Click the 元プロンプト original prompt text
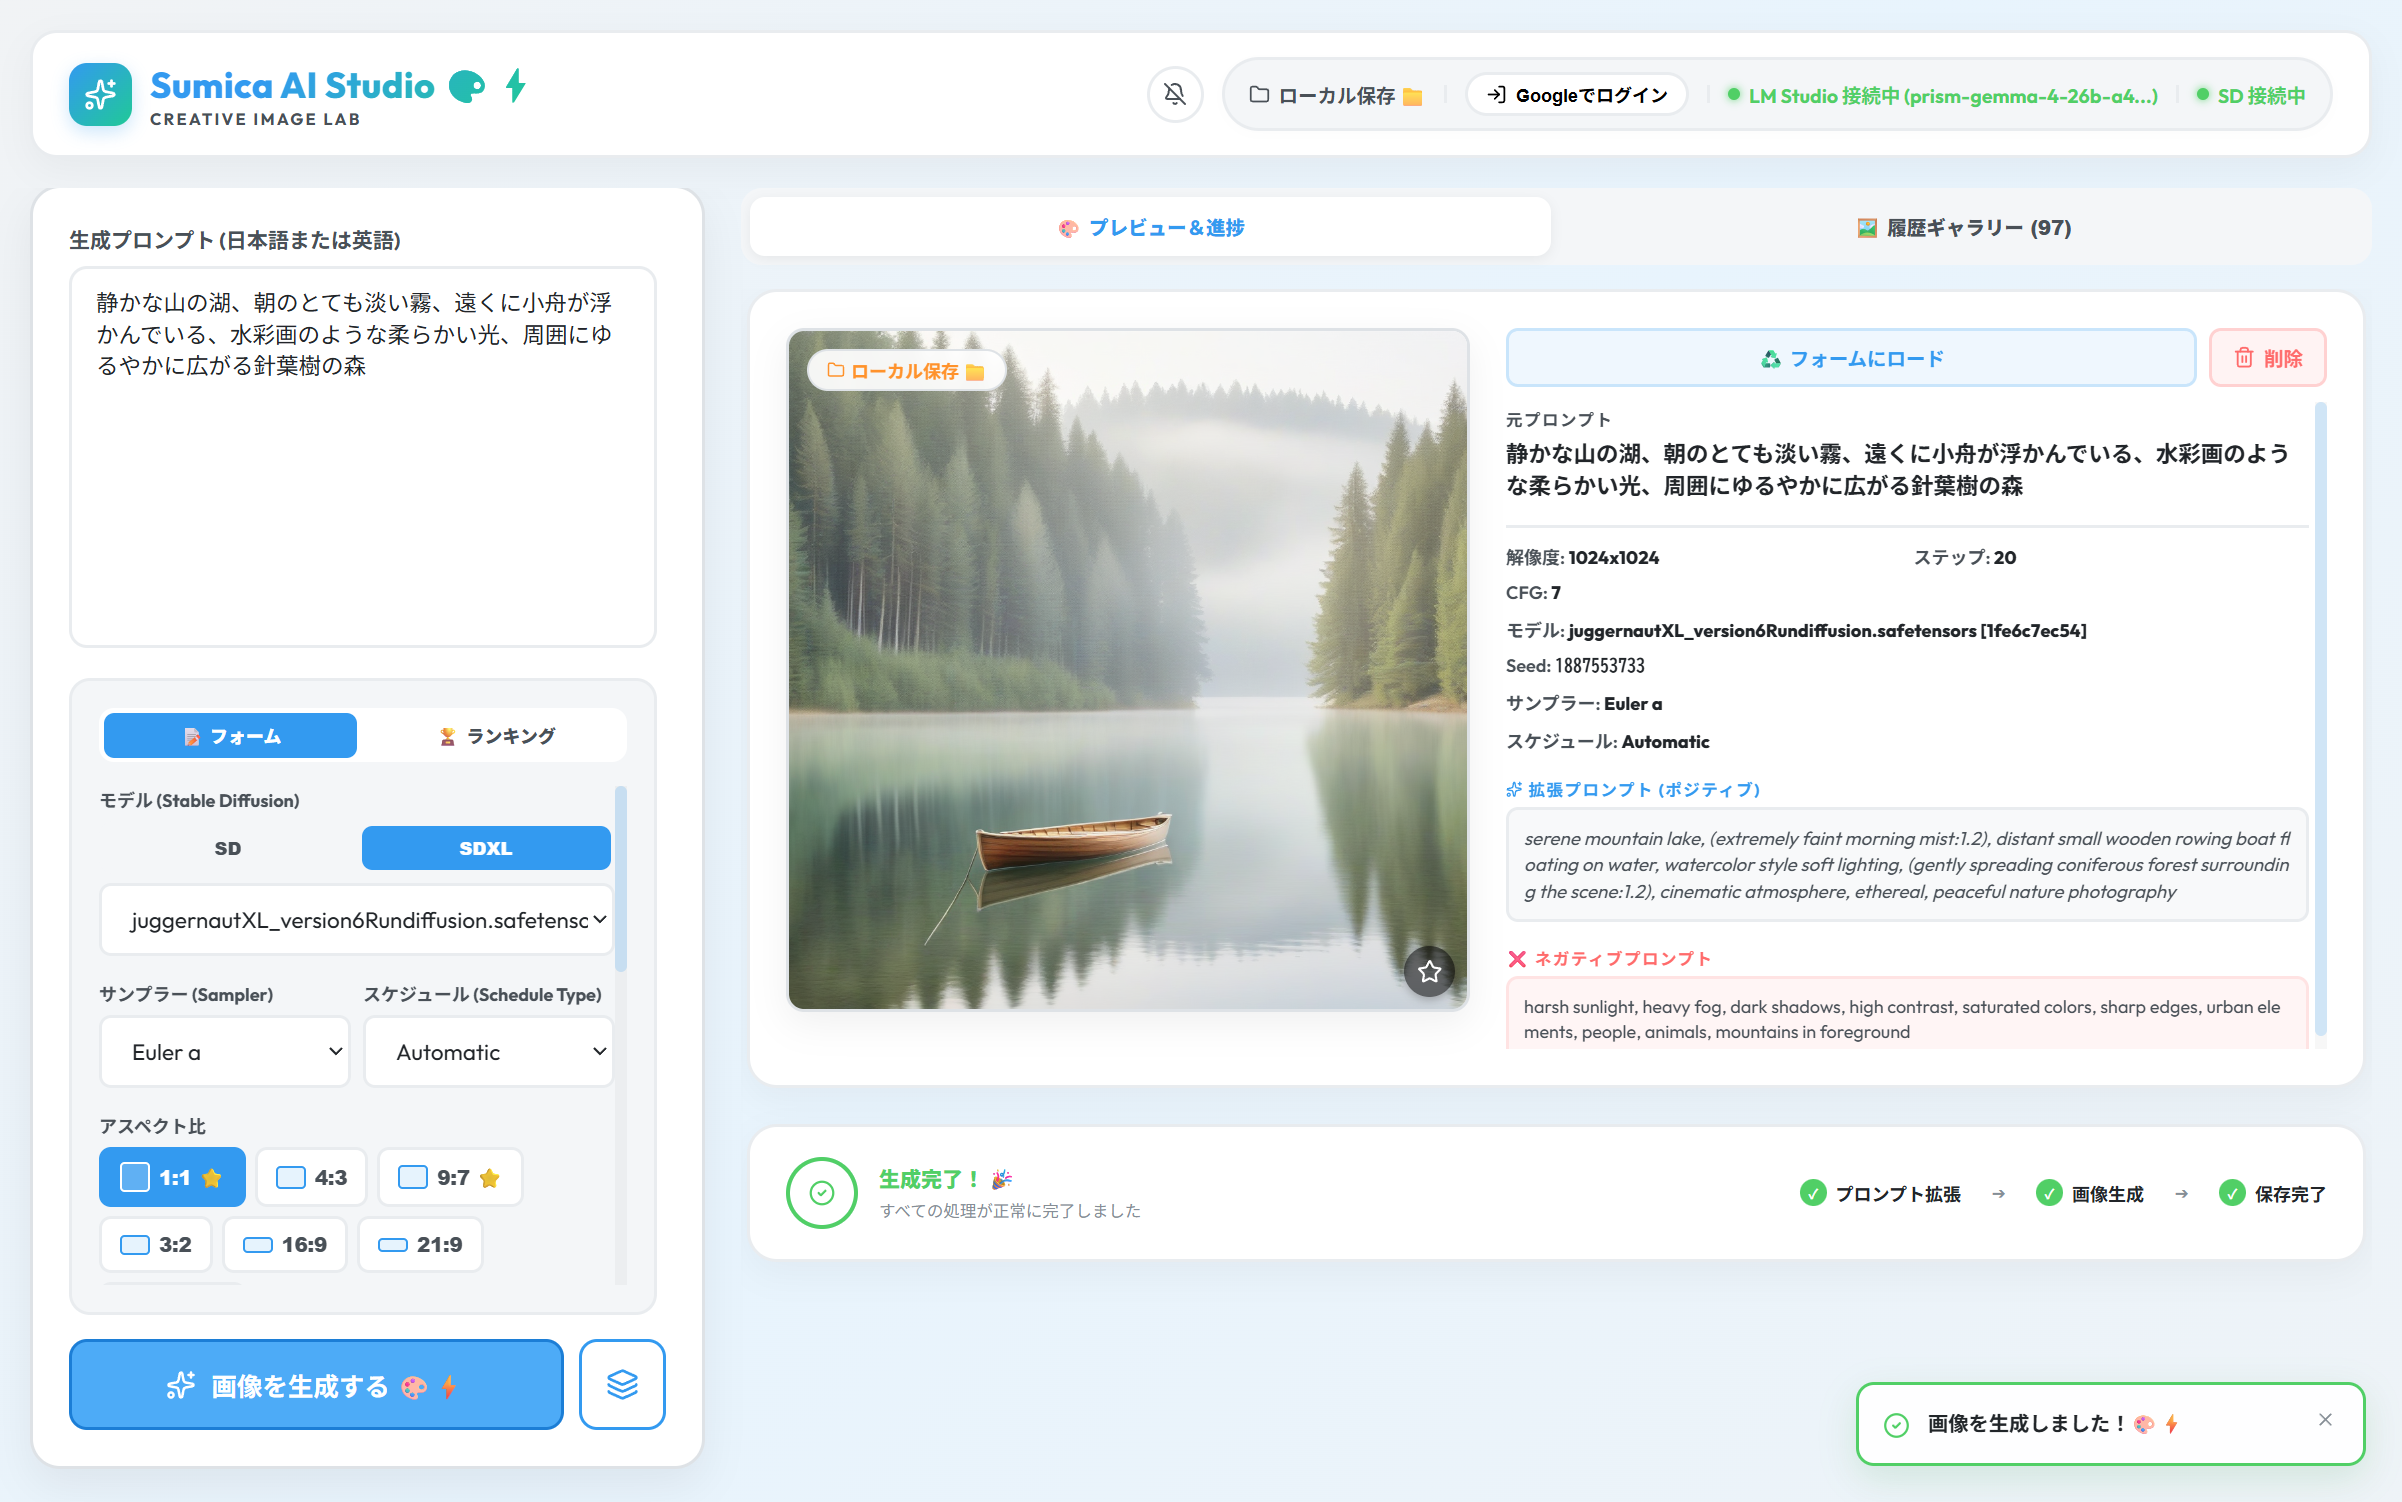2402x1502 pixels. click(x=1898, y=470)
